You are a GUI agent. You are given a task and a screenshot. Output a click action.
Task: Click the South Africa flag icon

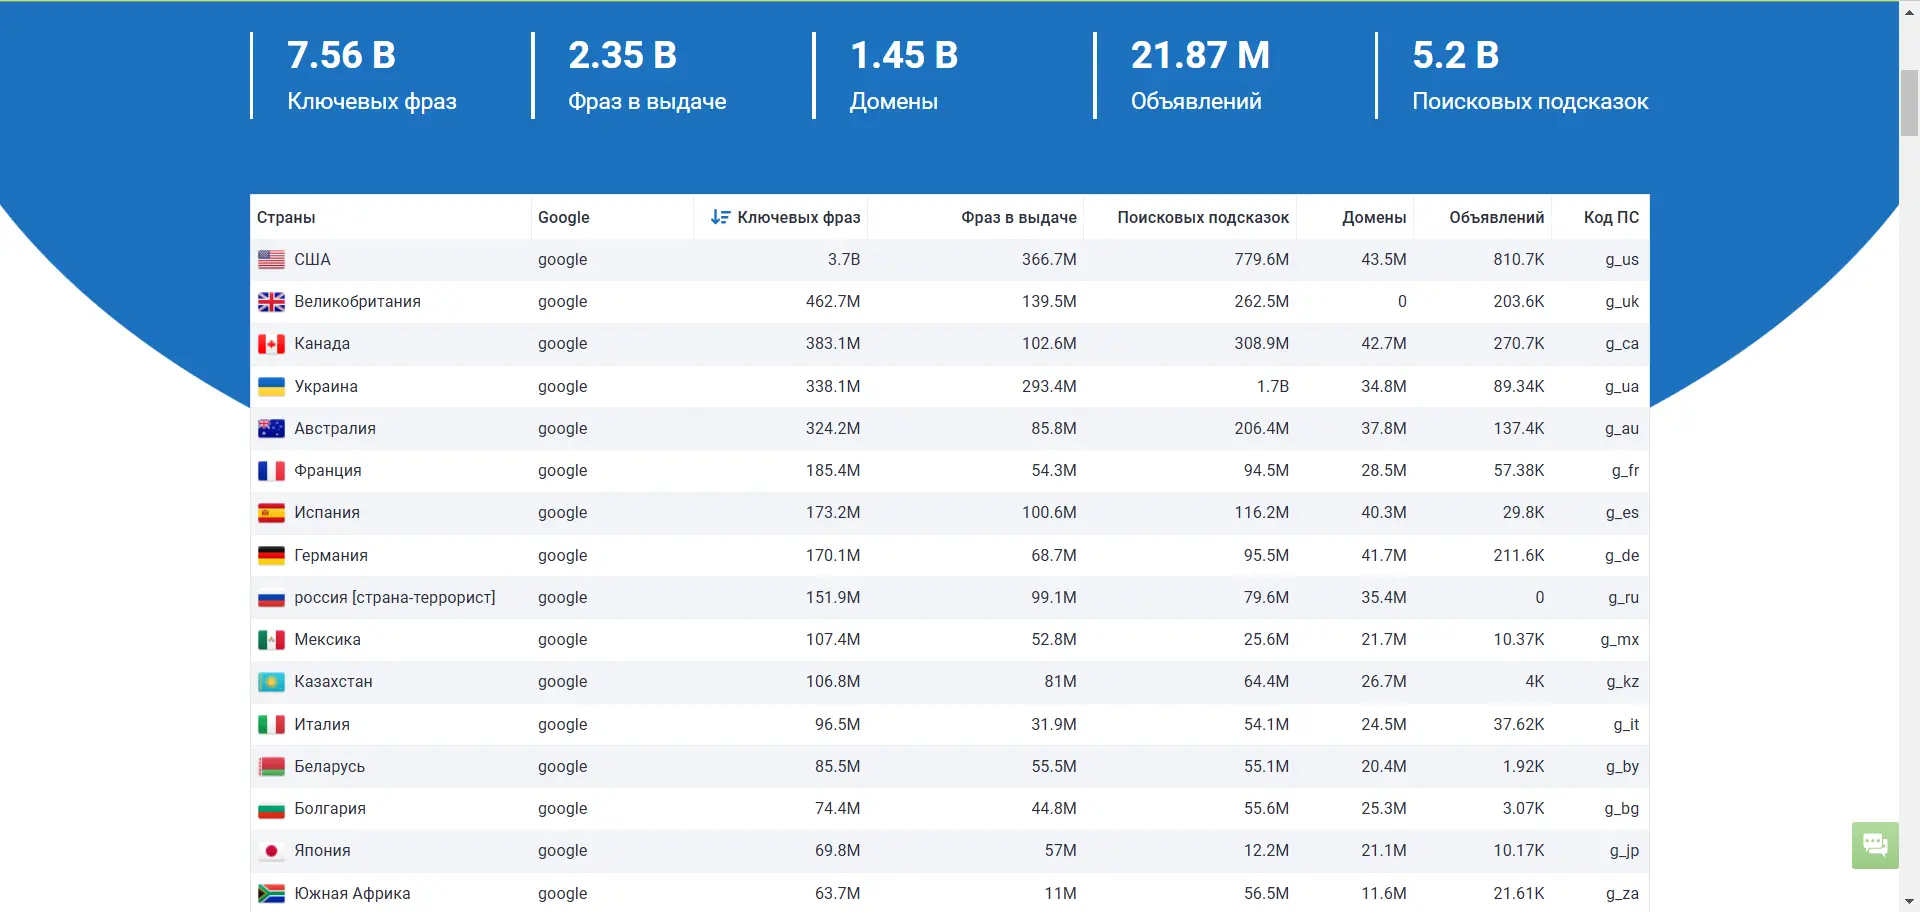[271, 894]
